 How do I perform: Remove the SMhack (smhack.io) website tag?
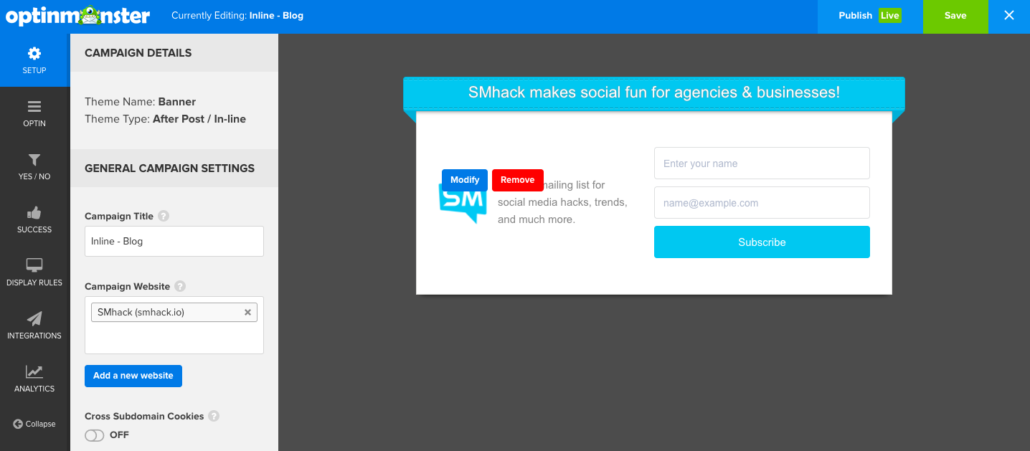coord(248,312)
